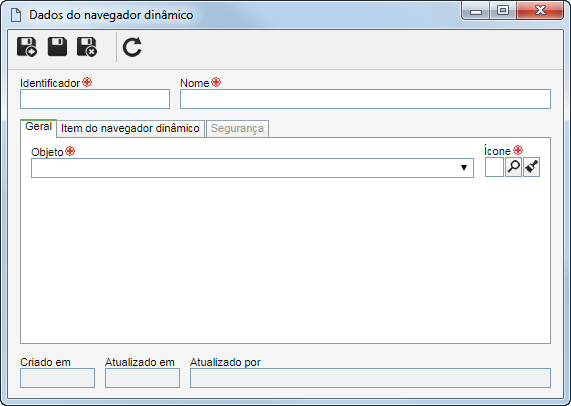Viewport: 571px width, 406px height.
Task: Open Item do navegador dinâmico tab
Action: coord(130,129)
